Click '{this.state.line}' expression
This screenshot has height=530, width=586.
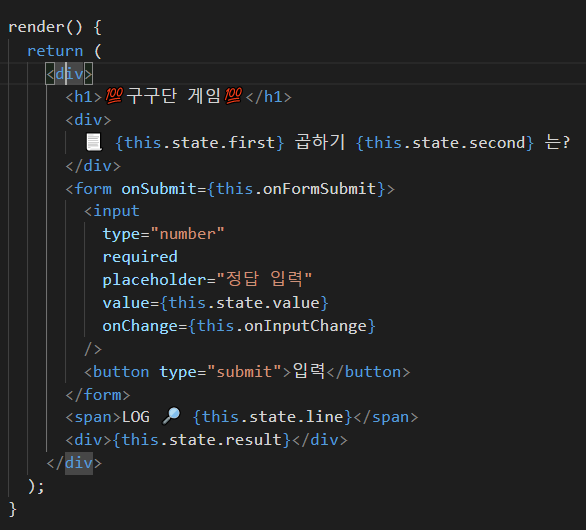click(x=272, y=417)
